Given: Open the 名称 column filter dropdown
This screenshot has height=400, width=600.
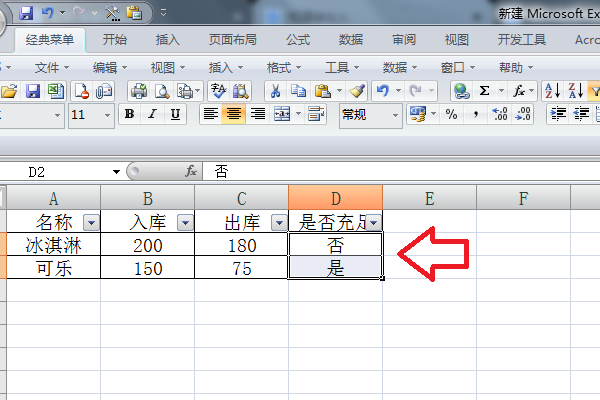Looking at the screenshot, I should click(x=91, y=222).
